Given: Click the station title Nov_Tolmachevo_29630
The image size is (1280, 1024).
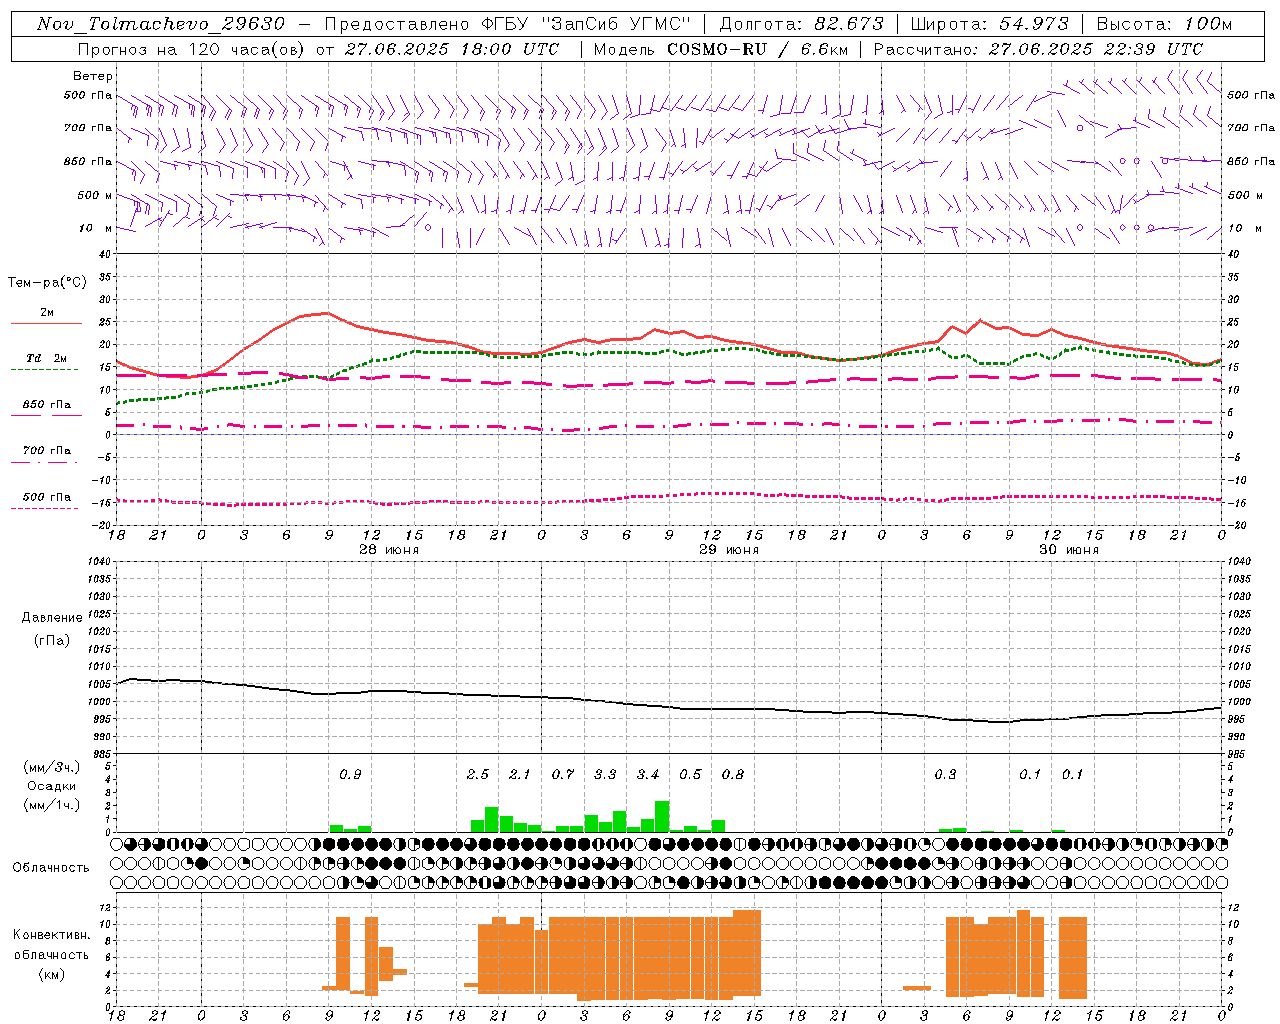Looking at the screenshot, I should [160, 24].
